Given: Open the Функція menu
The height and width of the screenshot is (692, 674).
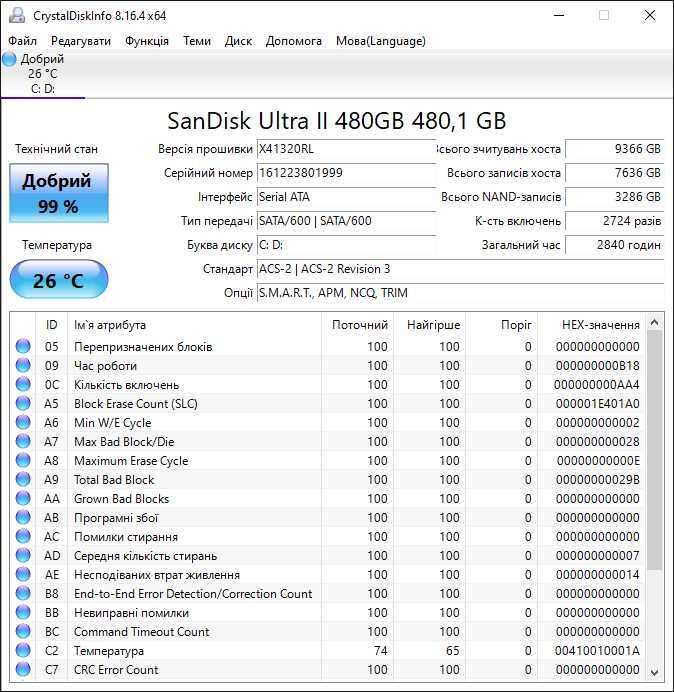Looking at the screenshot, I should coord(147,41).
